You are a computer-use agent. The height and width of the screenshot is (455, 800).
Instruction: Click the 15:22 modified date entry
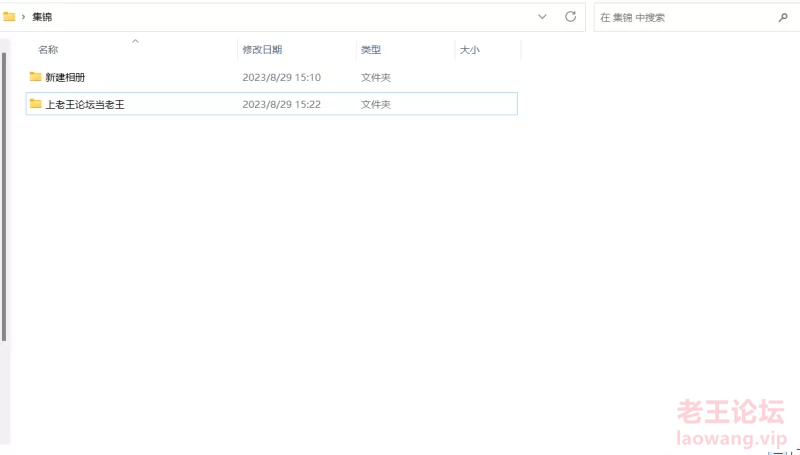[x=281, y=104]
